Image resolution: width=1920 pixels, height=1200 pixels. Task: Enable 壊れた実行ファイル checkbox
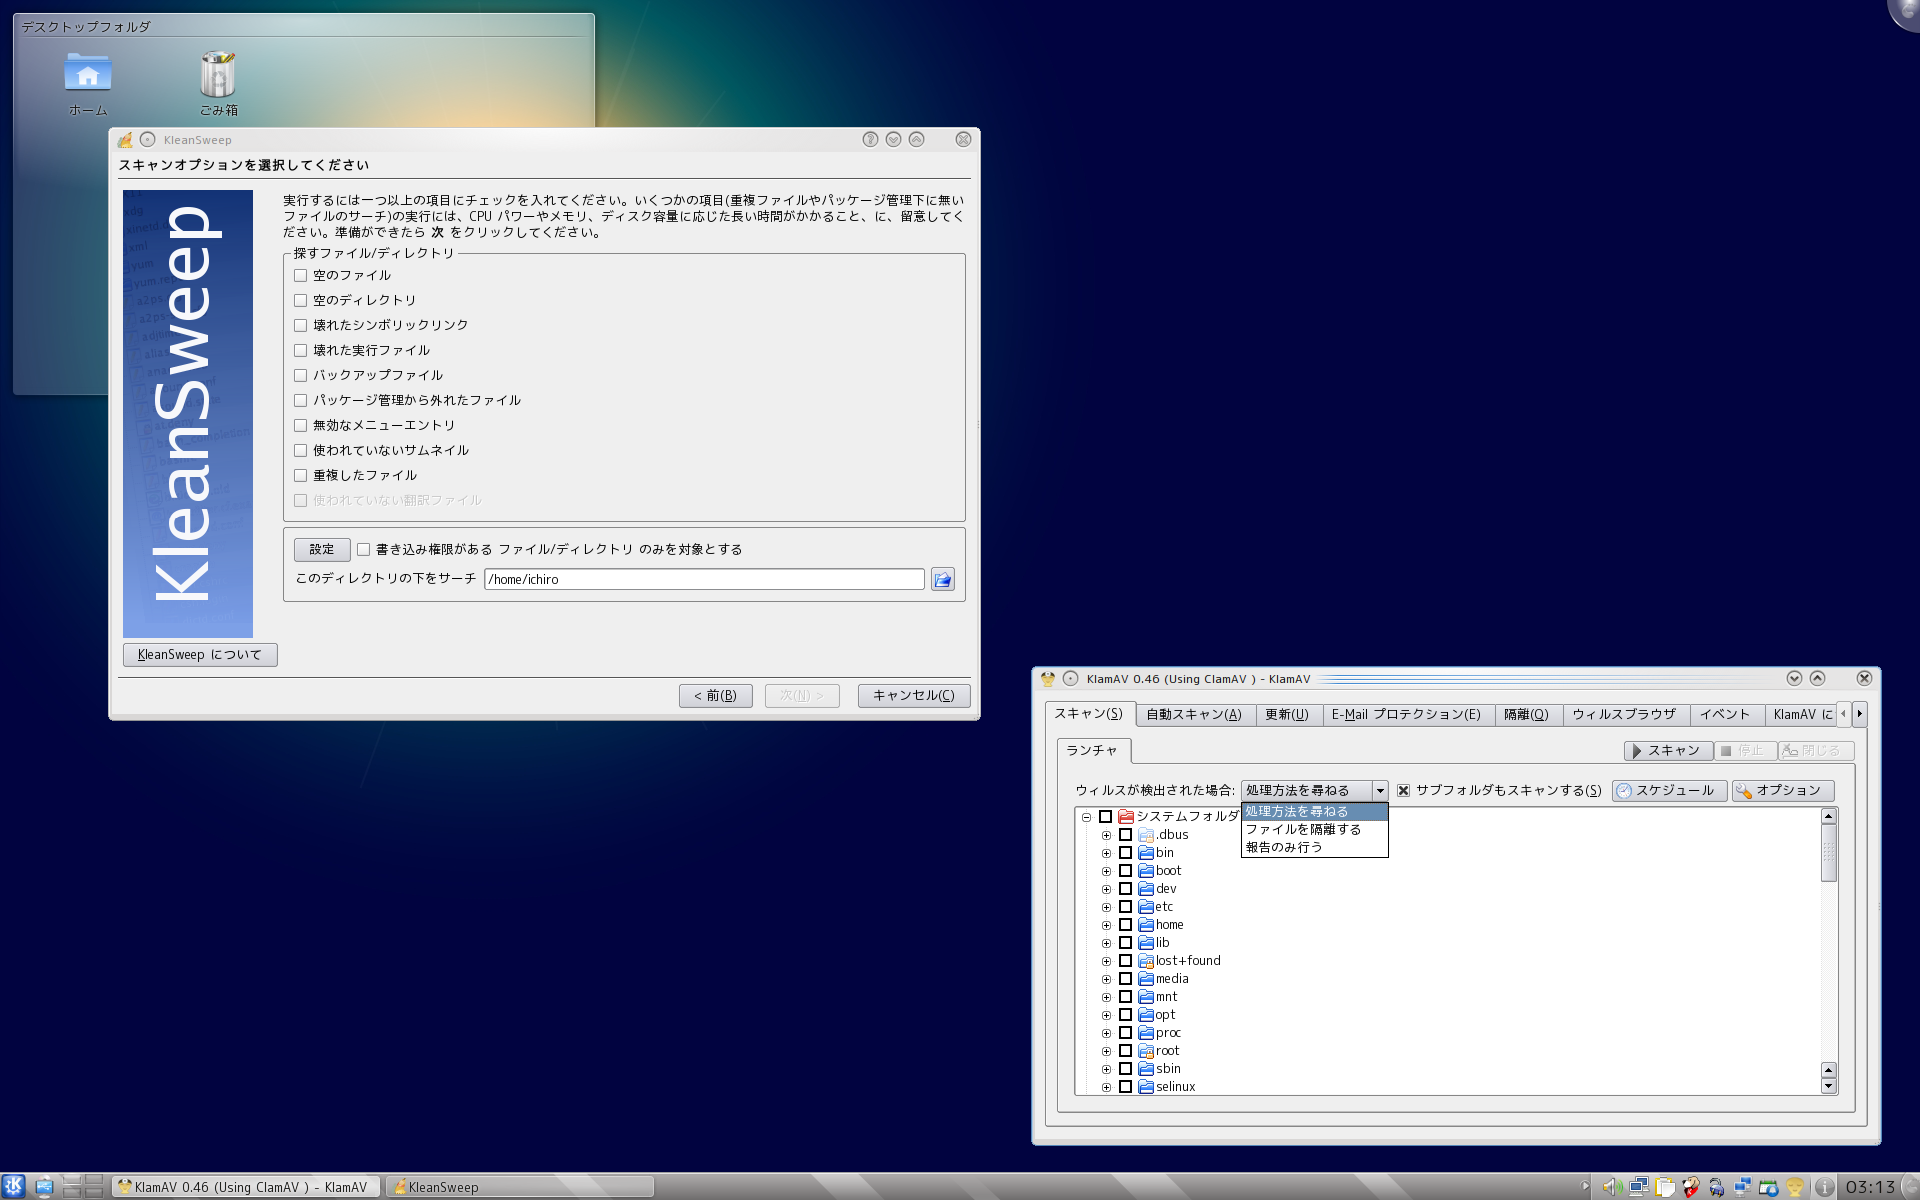pos(300,350)
